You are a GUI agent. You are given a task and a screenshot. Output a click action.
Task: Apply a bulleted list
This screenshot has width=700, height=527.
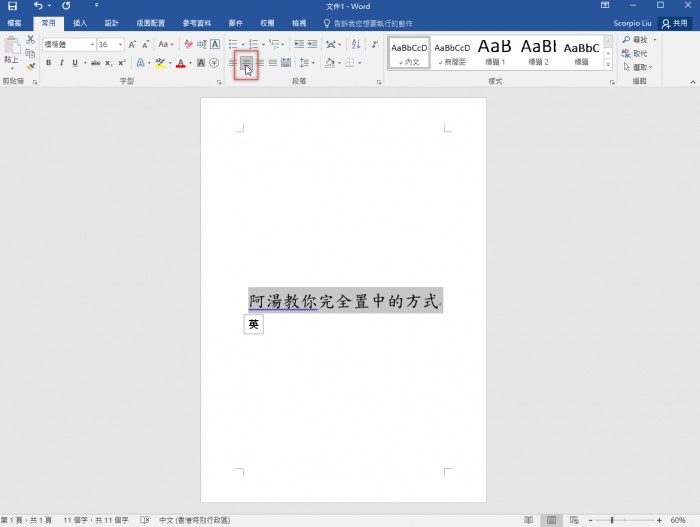coord(233,44)
